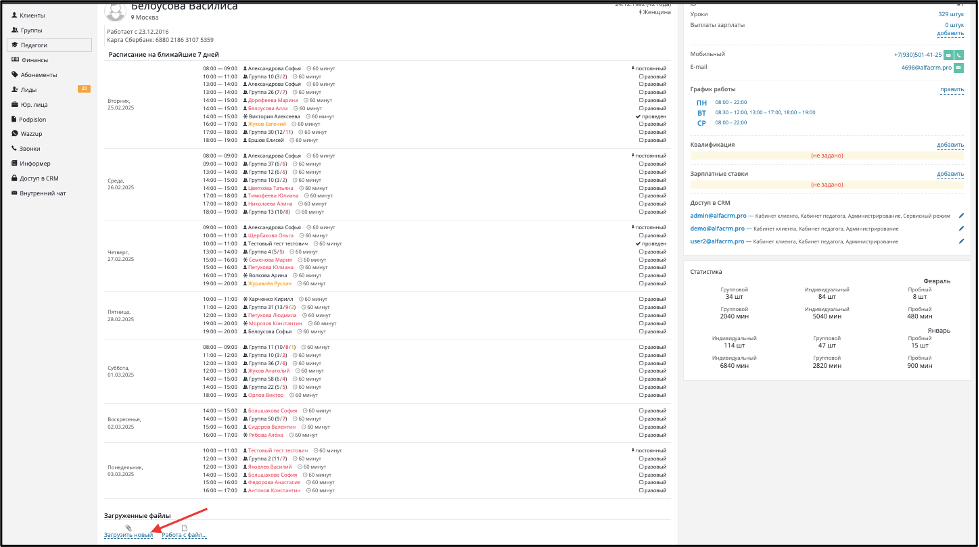The image size is (979, 547).
Task: Open the Клиенты section in the sidebar
Action: click(31, 17)
